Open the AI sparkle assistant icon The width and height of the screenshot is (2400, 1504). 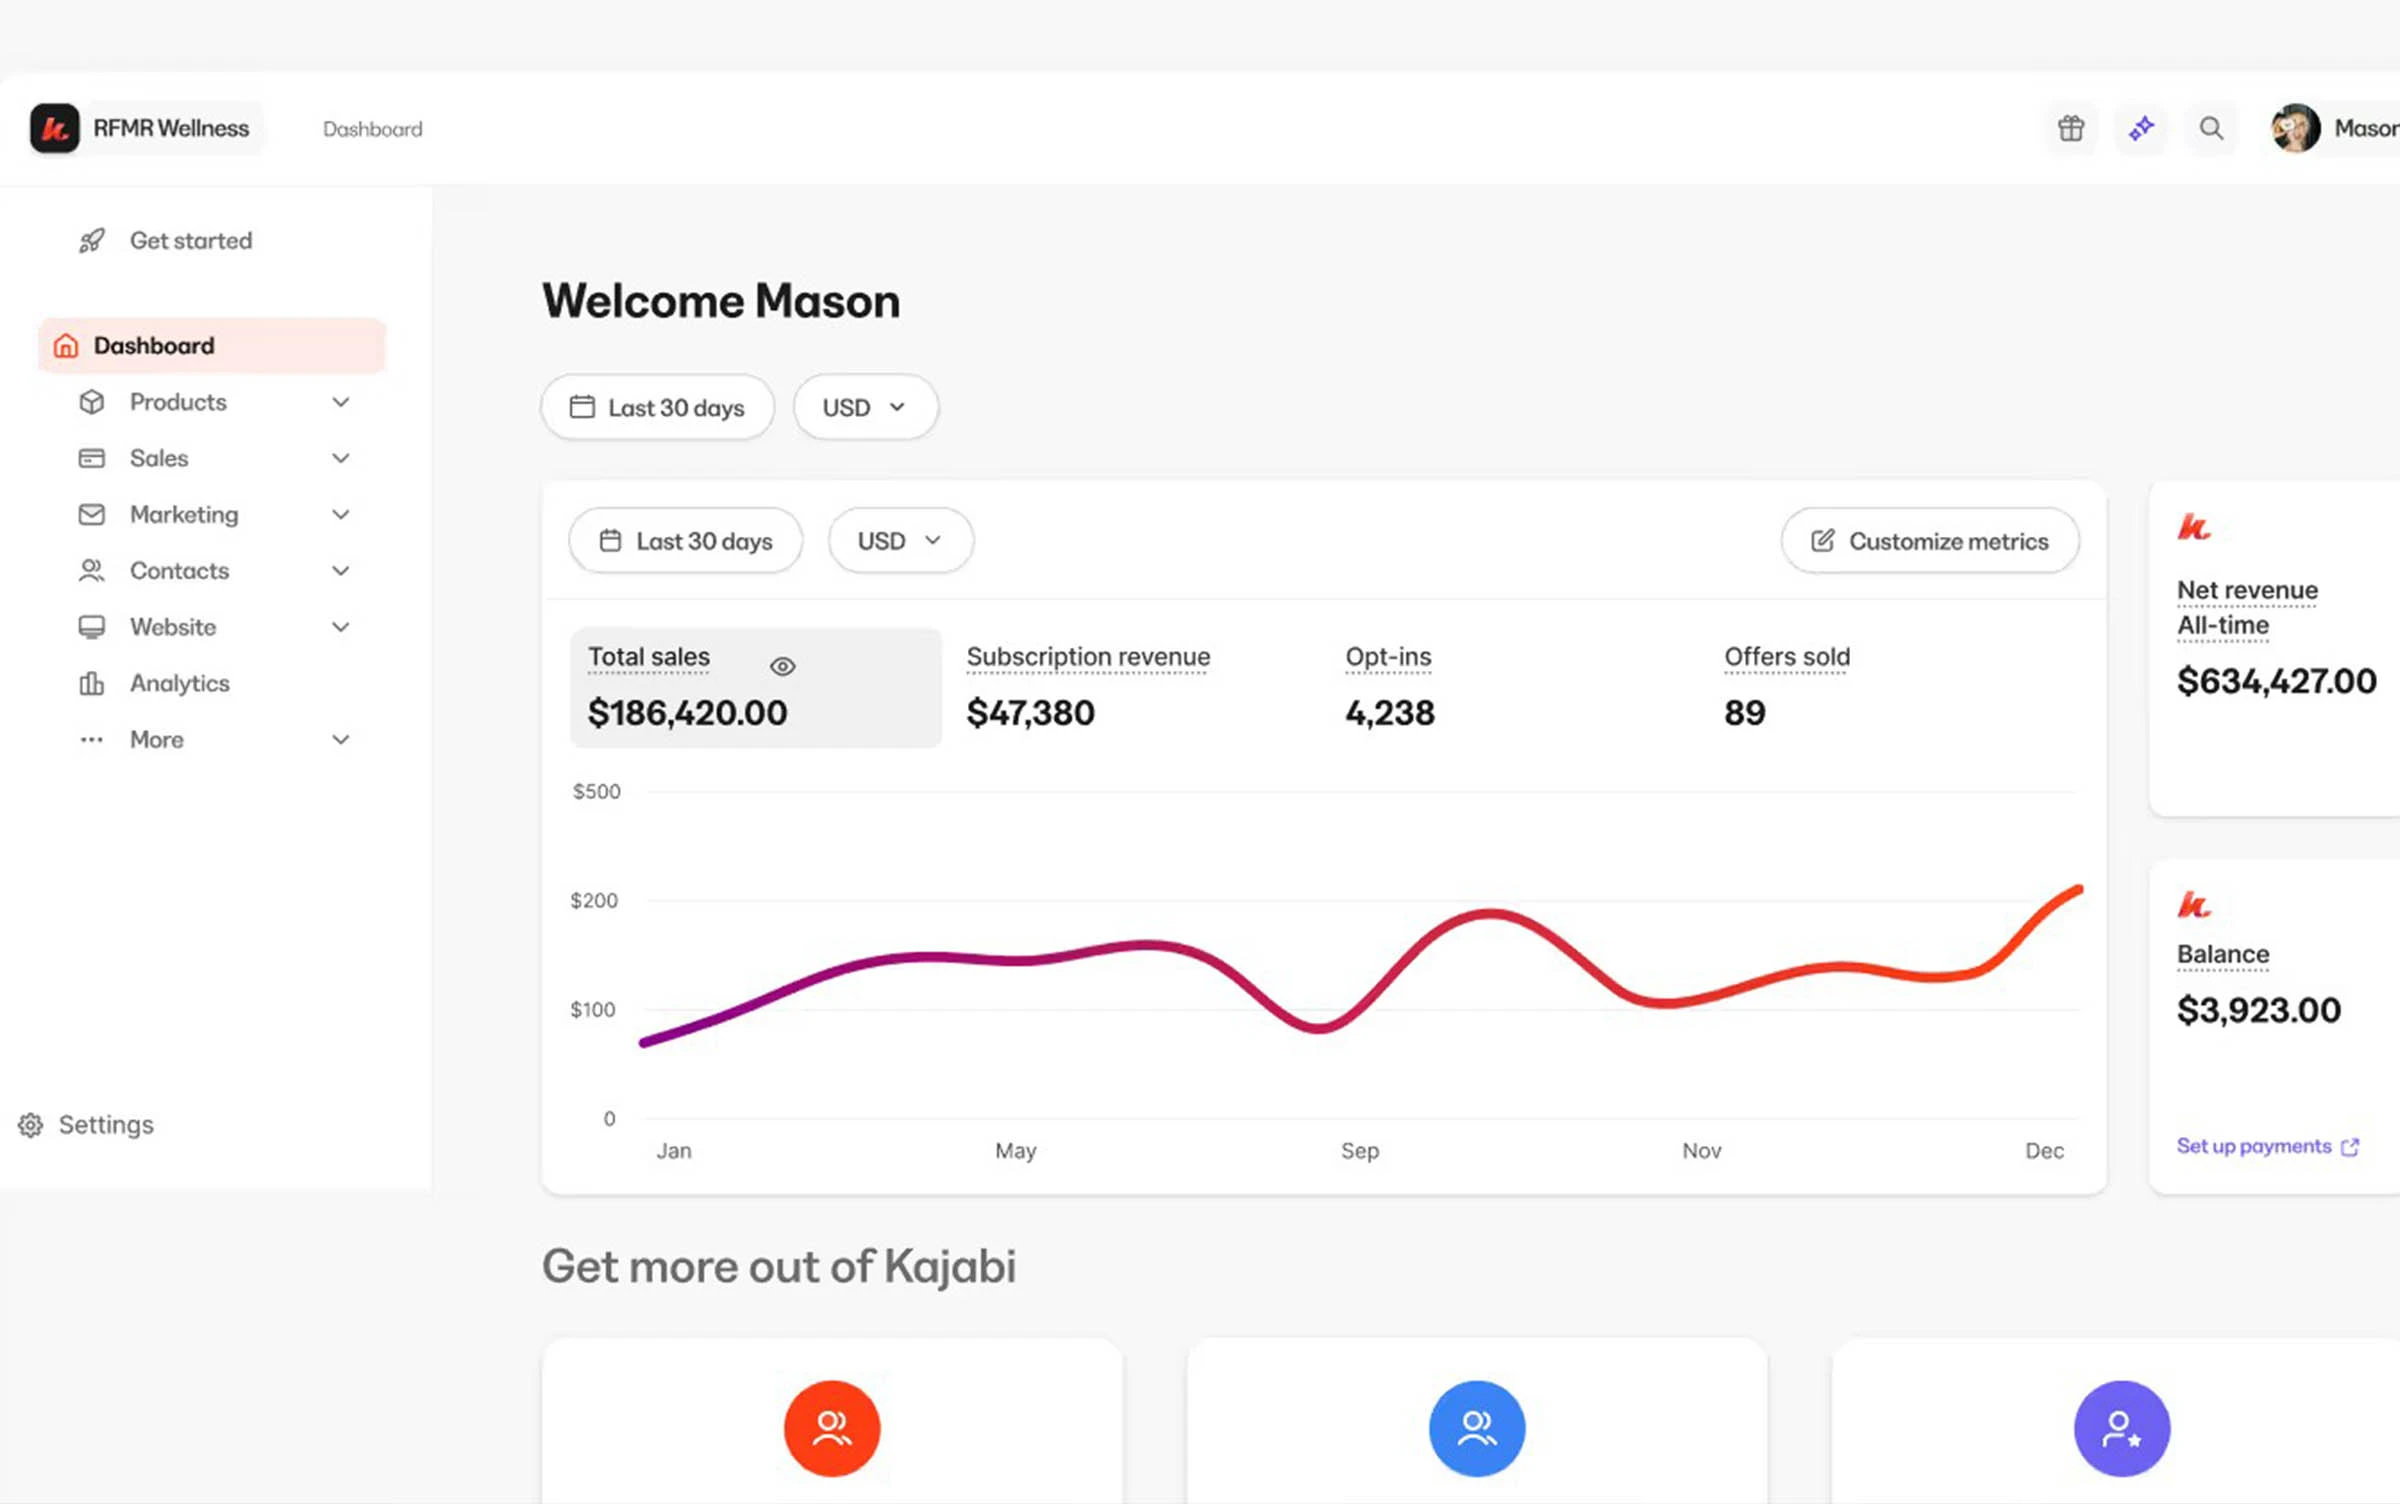point(2141,128)
